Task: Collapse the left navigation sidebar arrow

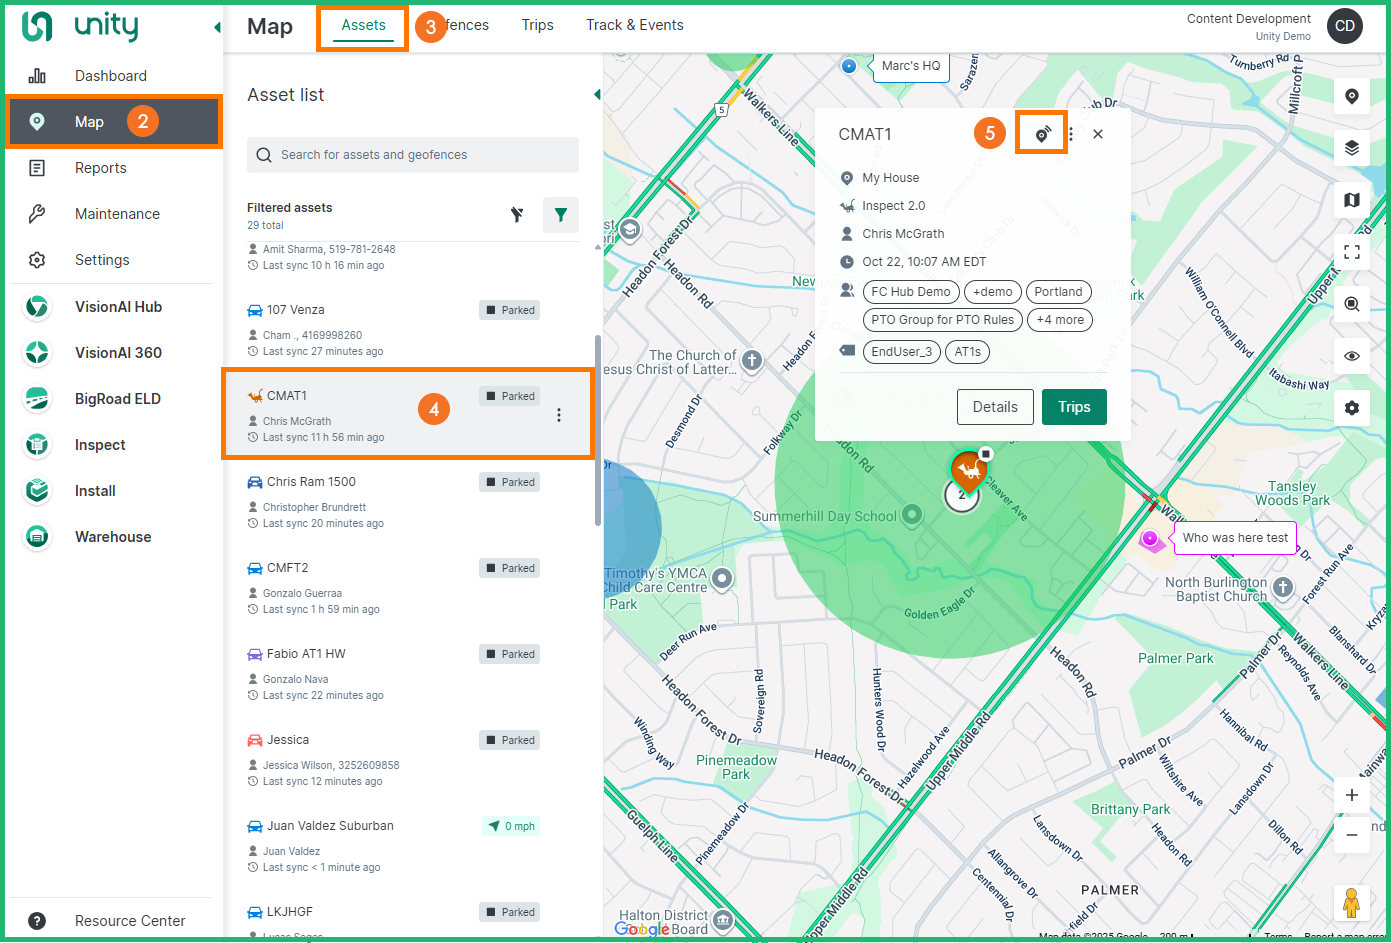Action: [x=217, y=27]
